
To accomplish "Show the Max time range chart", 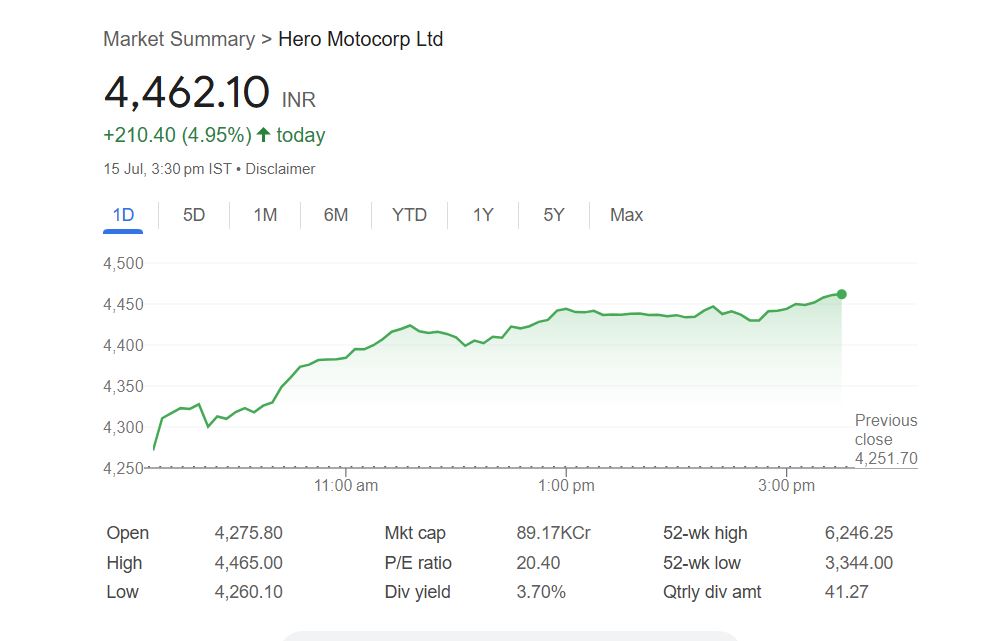I will pyautogui.click(x=626, y=215).
